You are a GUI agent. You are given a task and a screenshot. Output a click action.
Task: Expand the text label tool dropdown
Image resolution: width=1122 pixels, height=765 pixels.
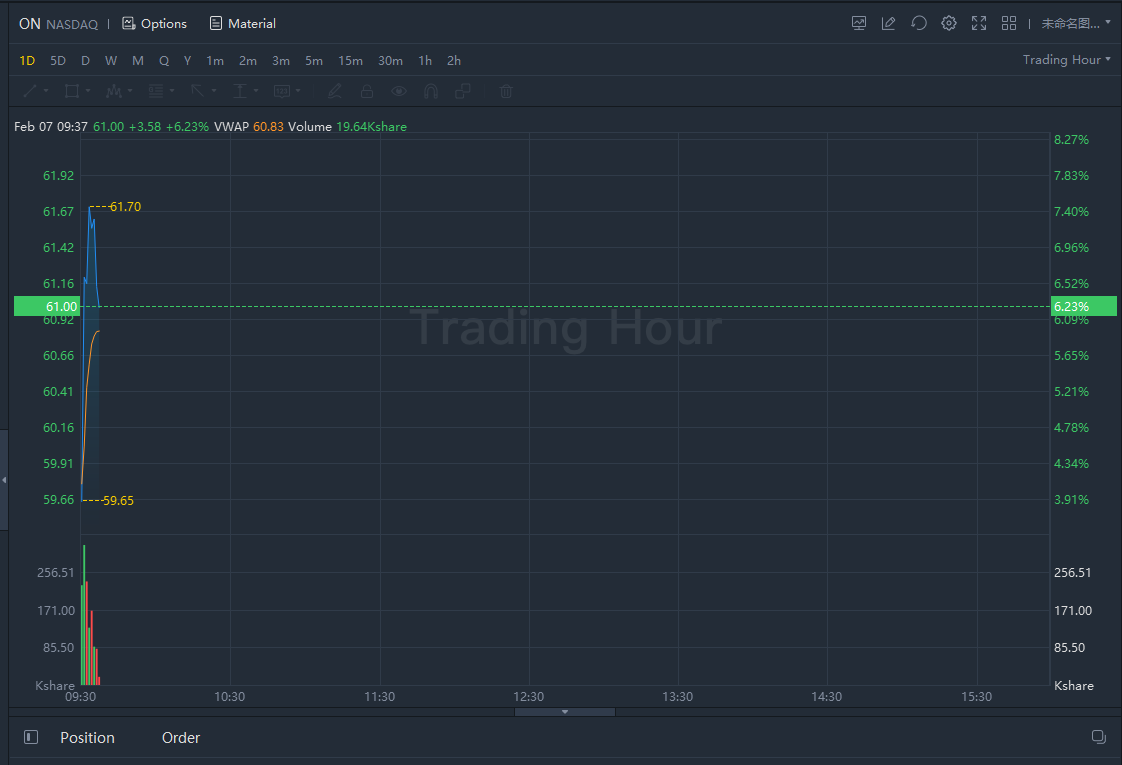click(x=298, y=91)
